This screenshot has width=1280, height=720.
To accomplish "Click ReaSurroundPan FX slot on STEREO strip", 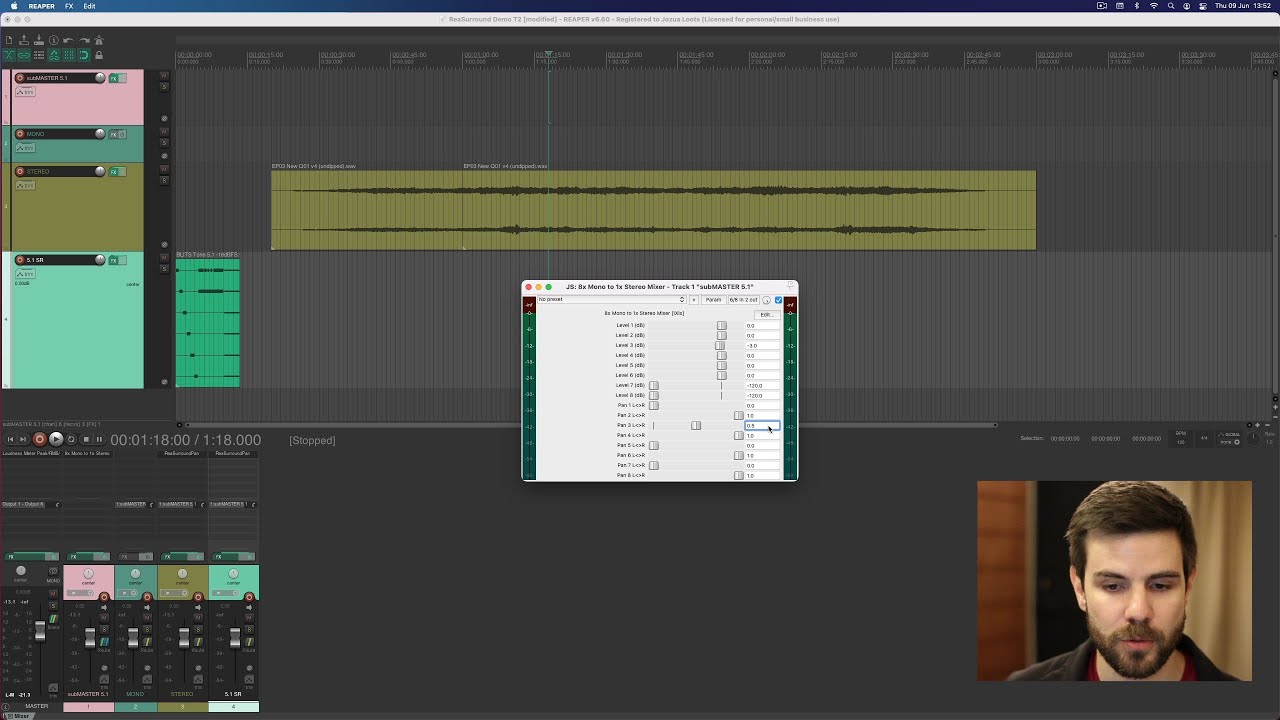I will pos(183,453).
